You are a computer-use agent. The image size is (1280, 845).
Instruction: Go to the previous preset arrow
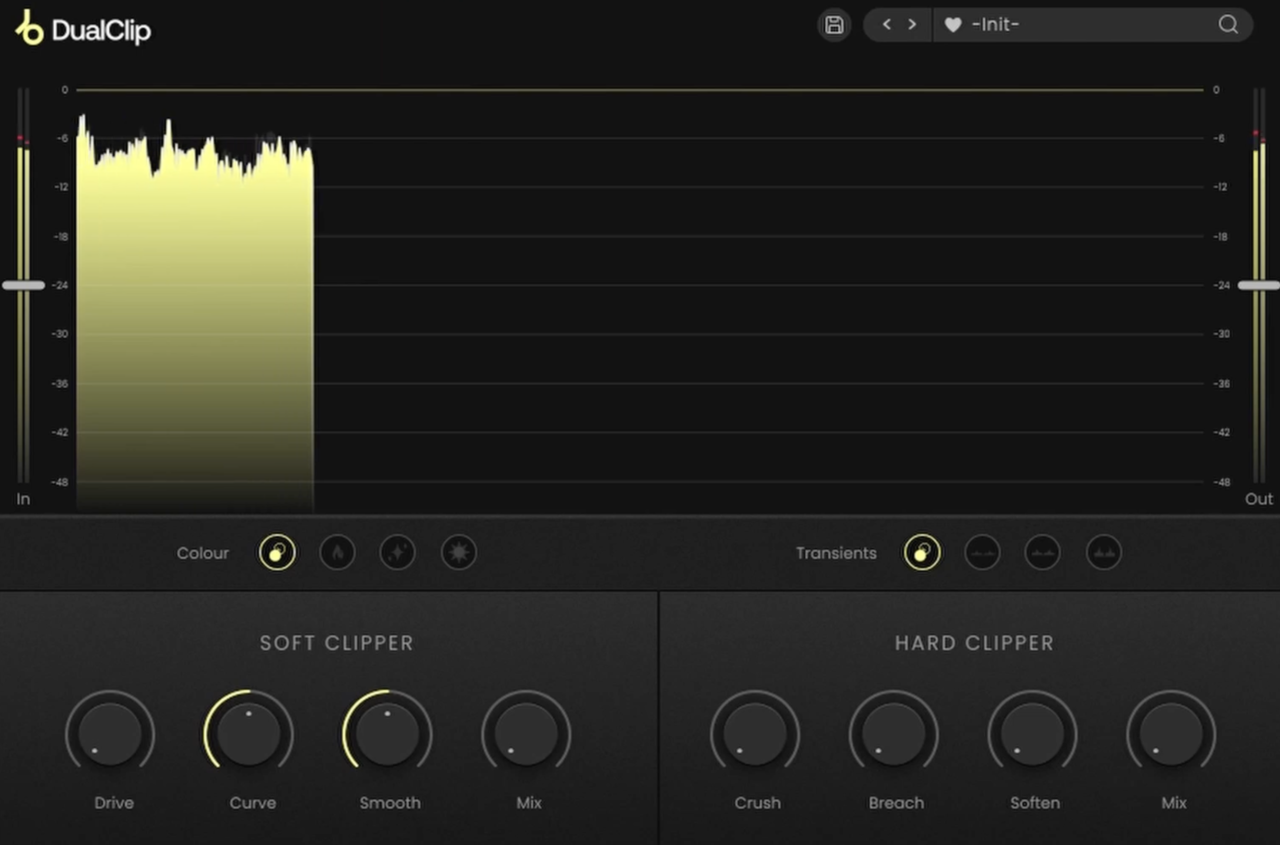[886, 25]
